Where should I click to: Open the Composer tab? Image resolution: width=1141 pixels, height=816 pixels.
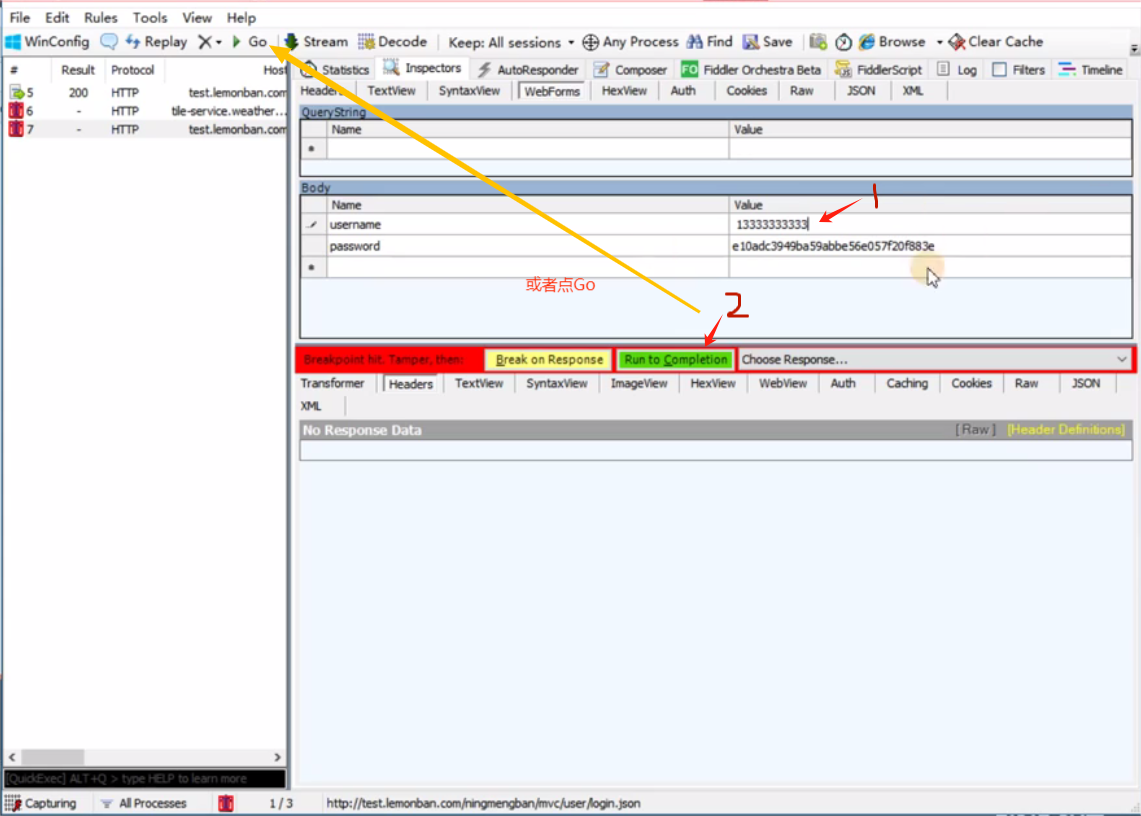[630, 69]
